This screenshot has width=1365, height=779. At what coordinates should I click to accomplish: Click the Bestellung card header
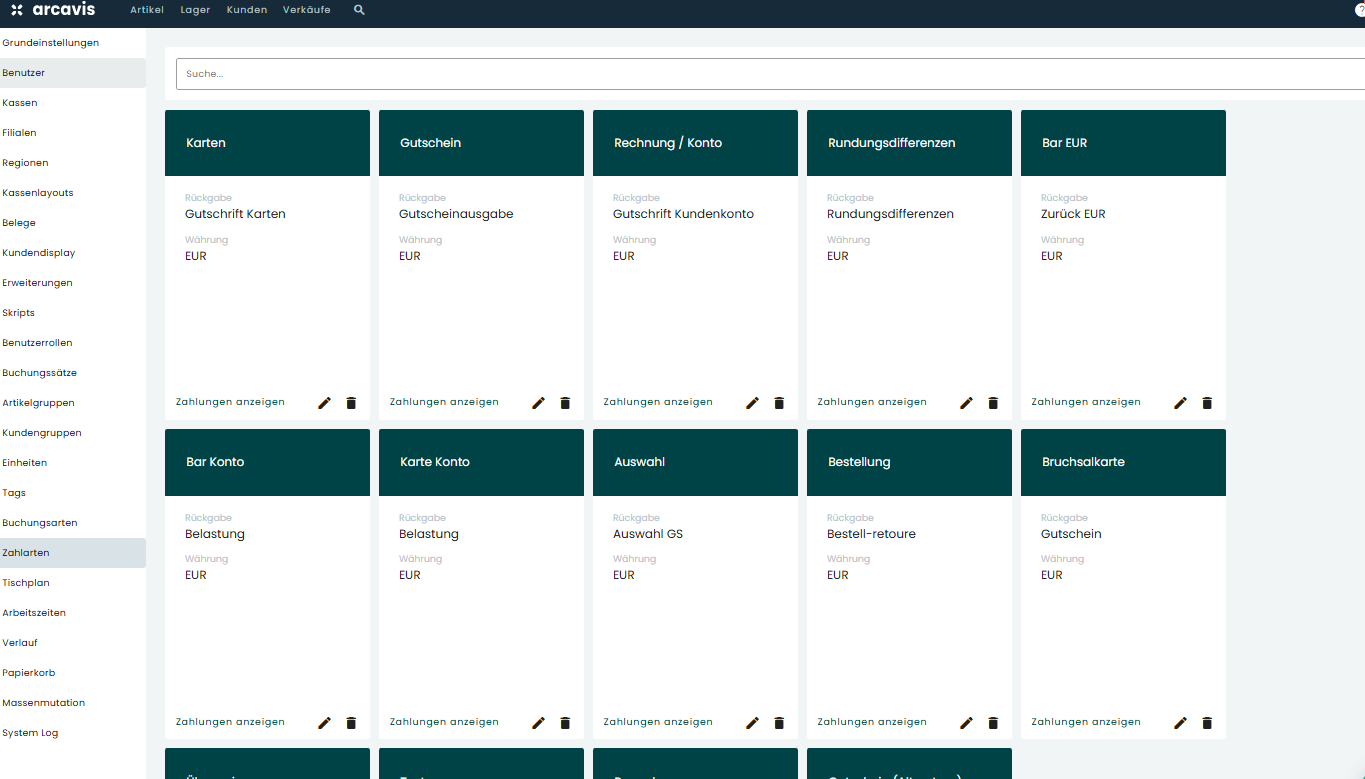tap(909, 462)
